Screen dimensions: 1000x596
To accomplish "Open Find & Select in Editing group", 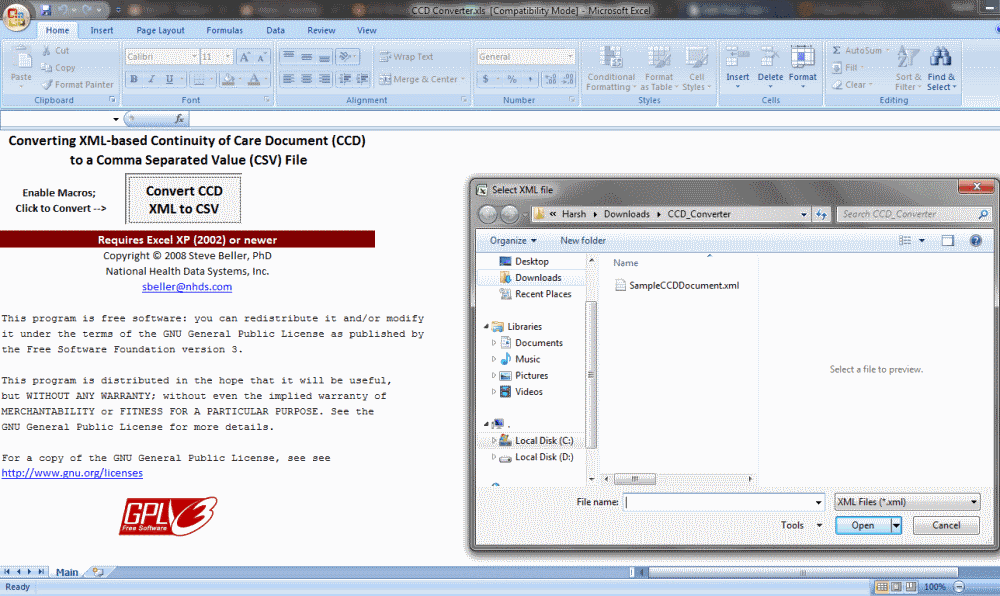I will click(941, 69).
